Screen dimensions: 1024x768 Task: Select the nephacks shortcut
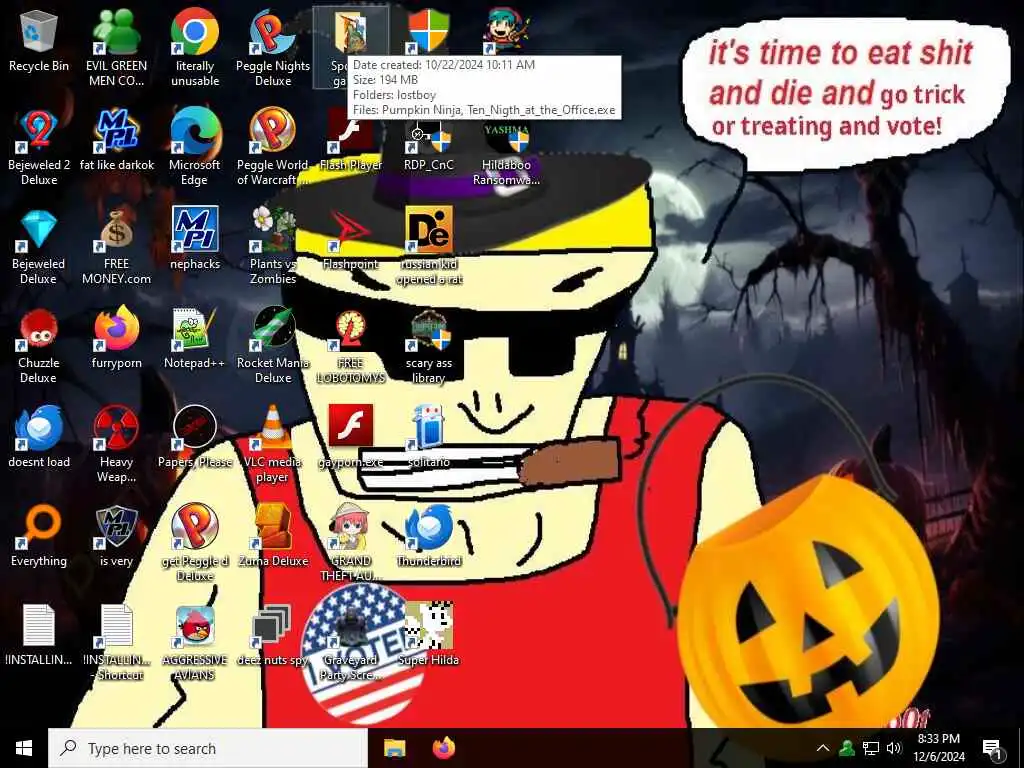[195, 239]
